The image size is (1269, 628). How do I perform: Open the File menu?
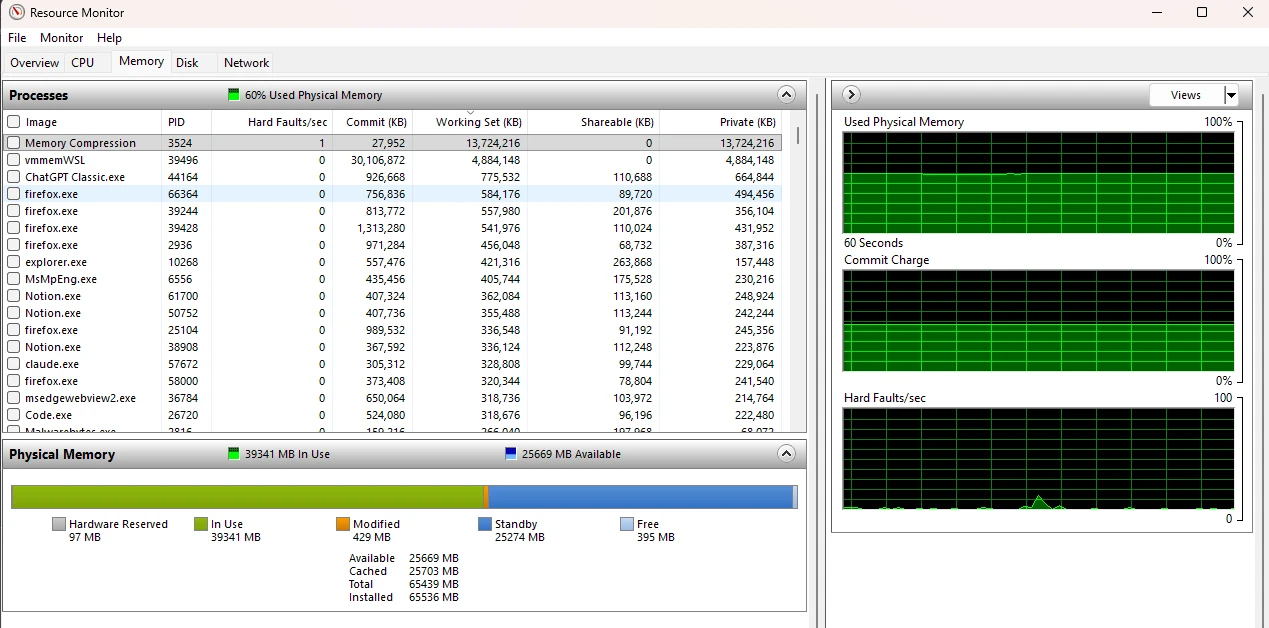pos(17,38)
